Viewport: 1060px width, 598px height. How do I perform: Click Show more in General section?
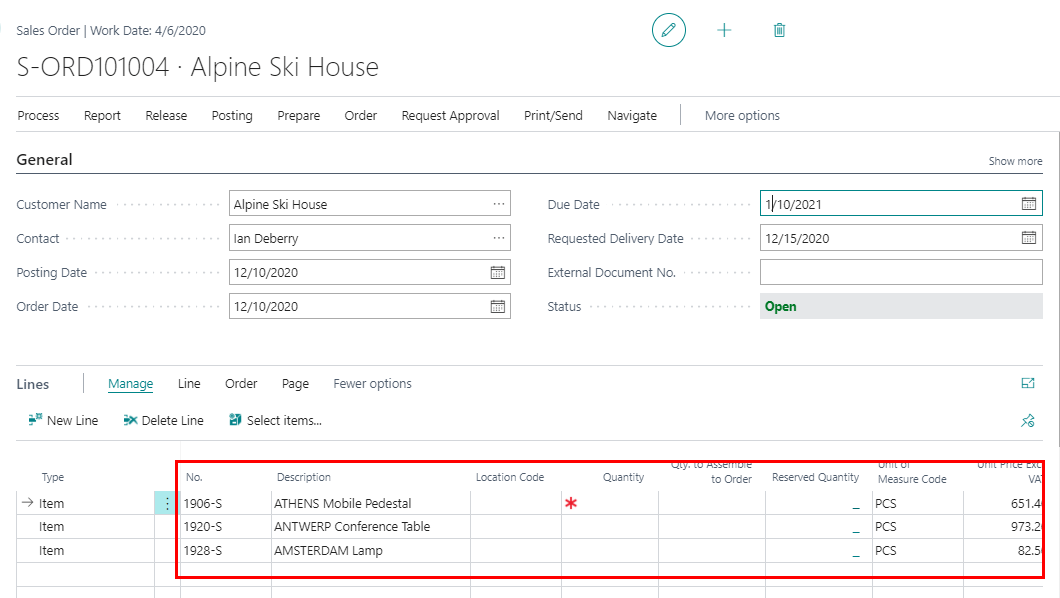(1015, 161)
